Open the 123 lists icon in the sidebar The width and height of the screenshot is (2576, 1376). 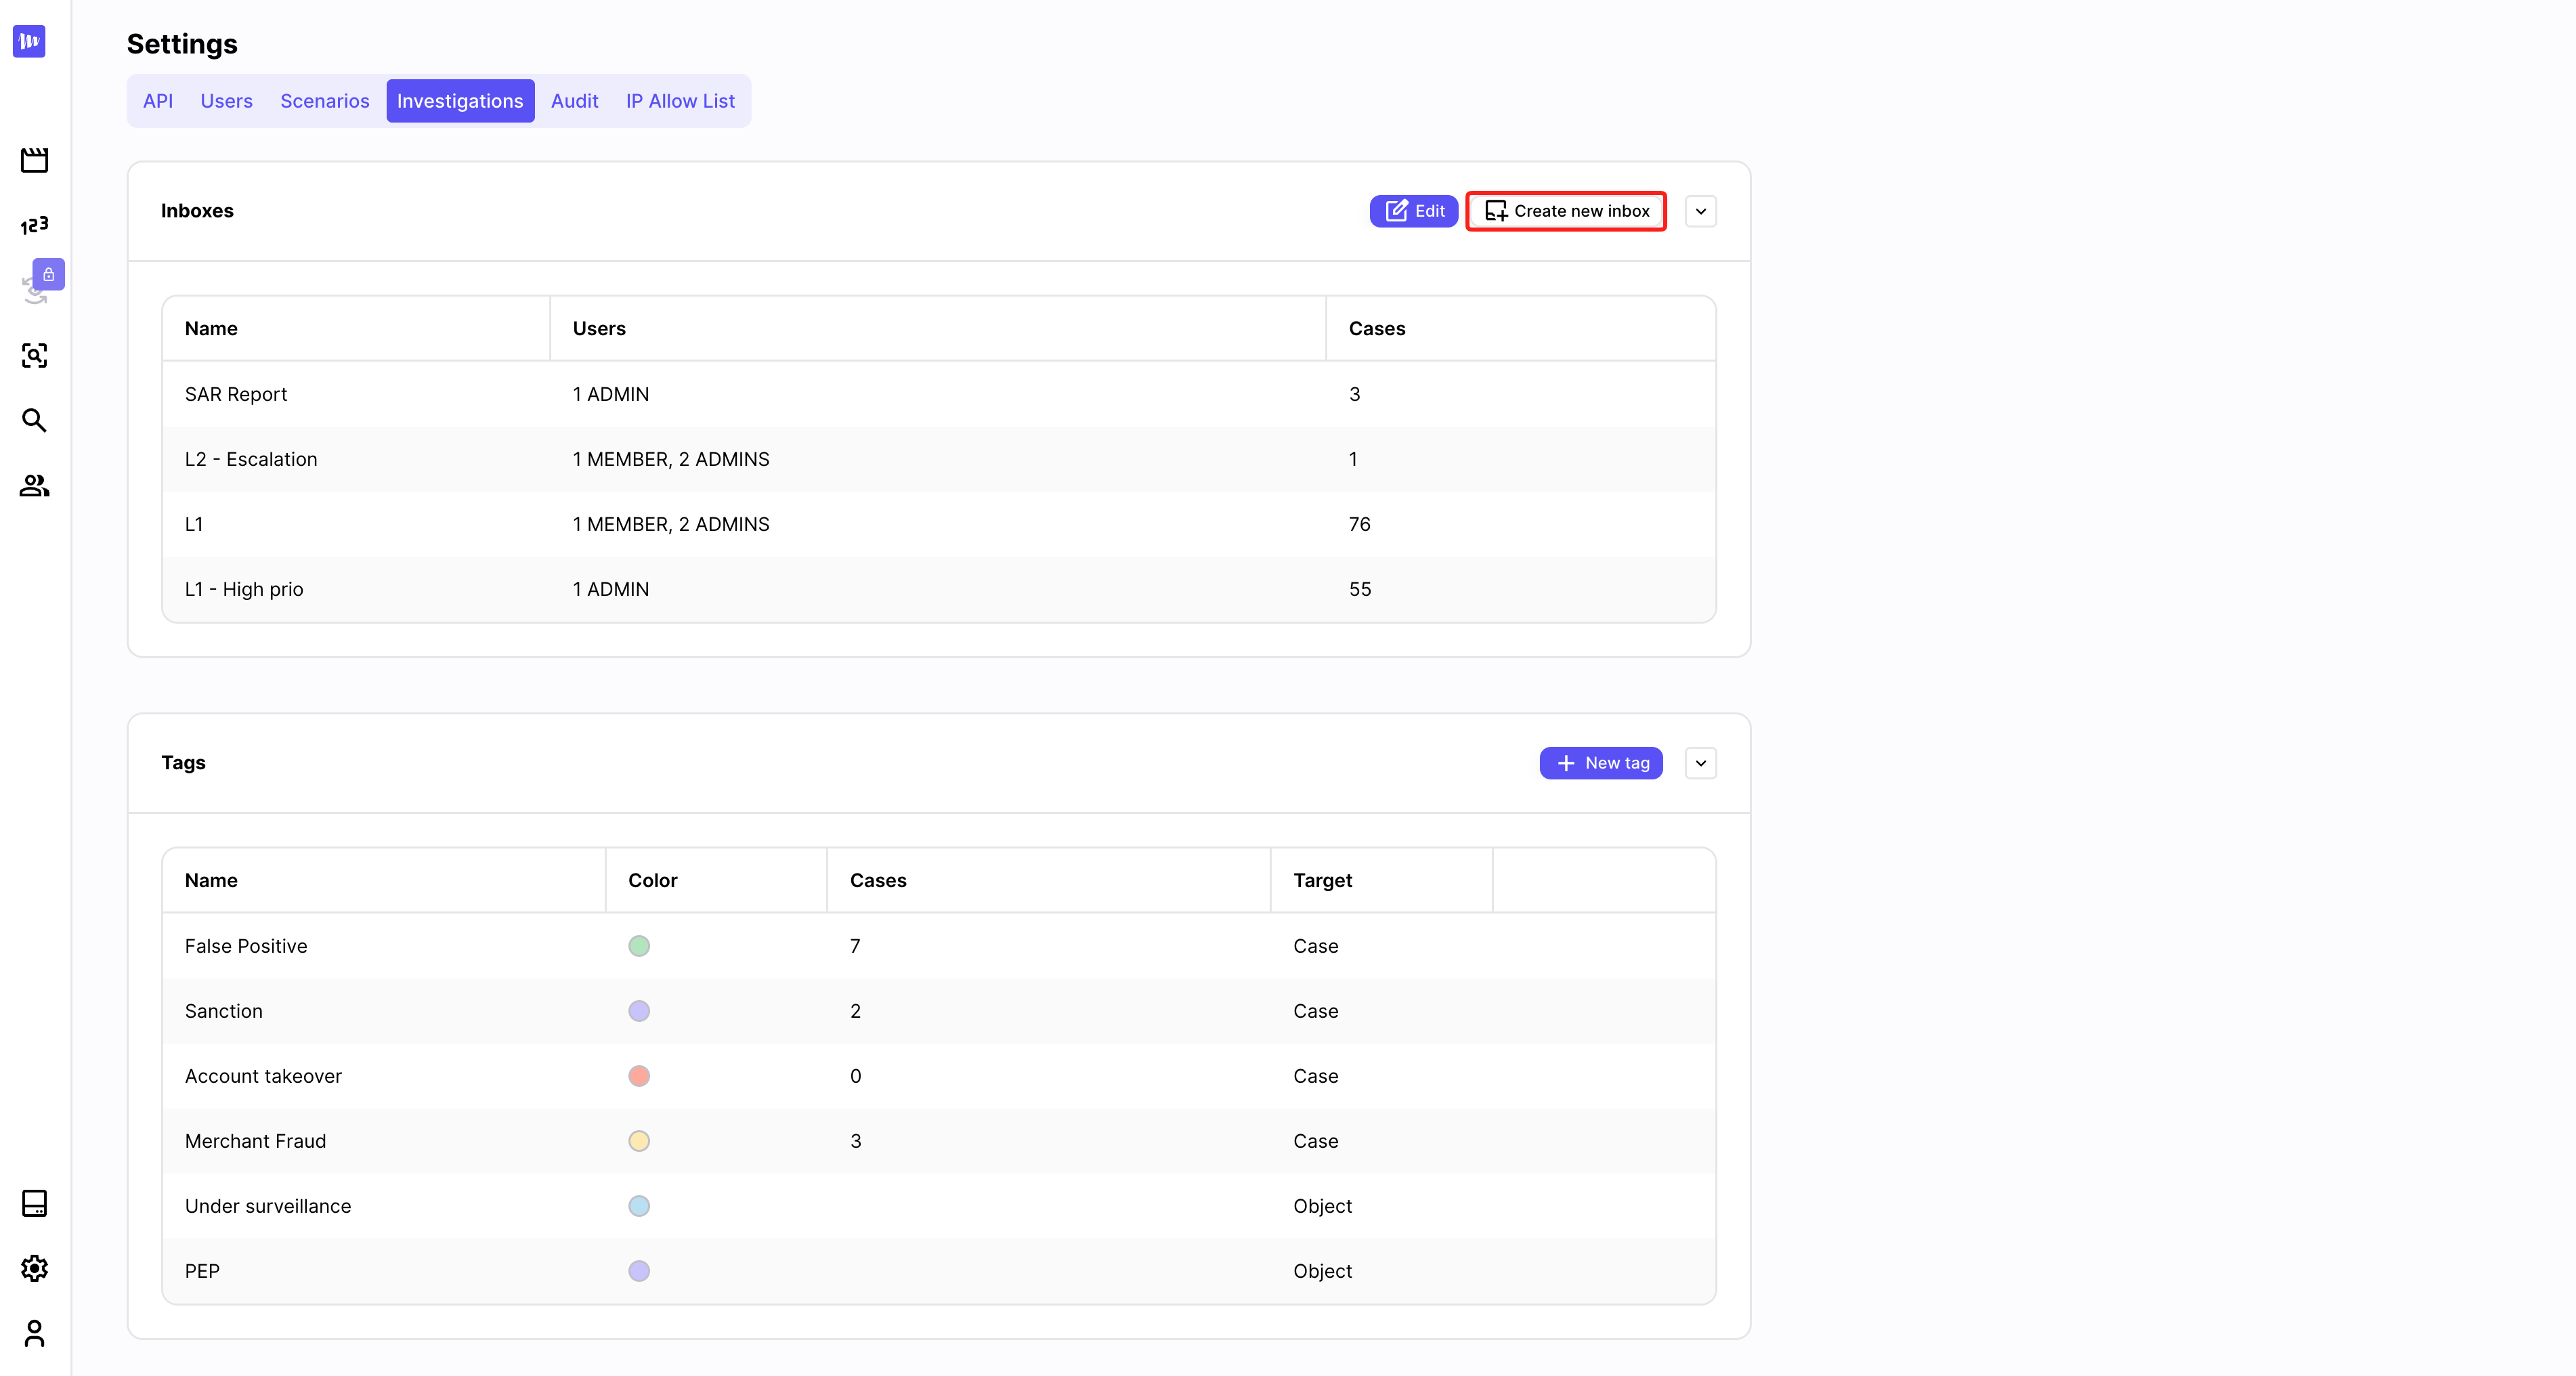click(34, 225)
